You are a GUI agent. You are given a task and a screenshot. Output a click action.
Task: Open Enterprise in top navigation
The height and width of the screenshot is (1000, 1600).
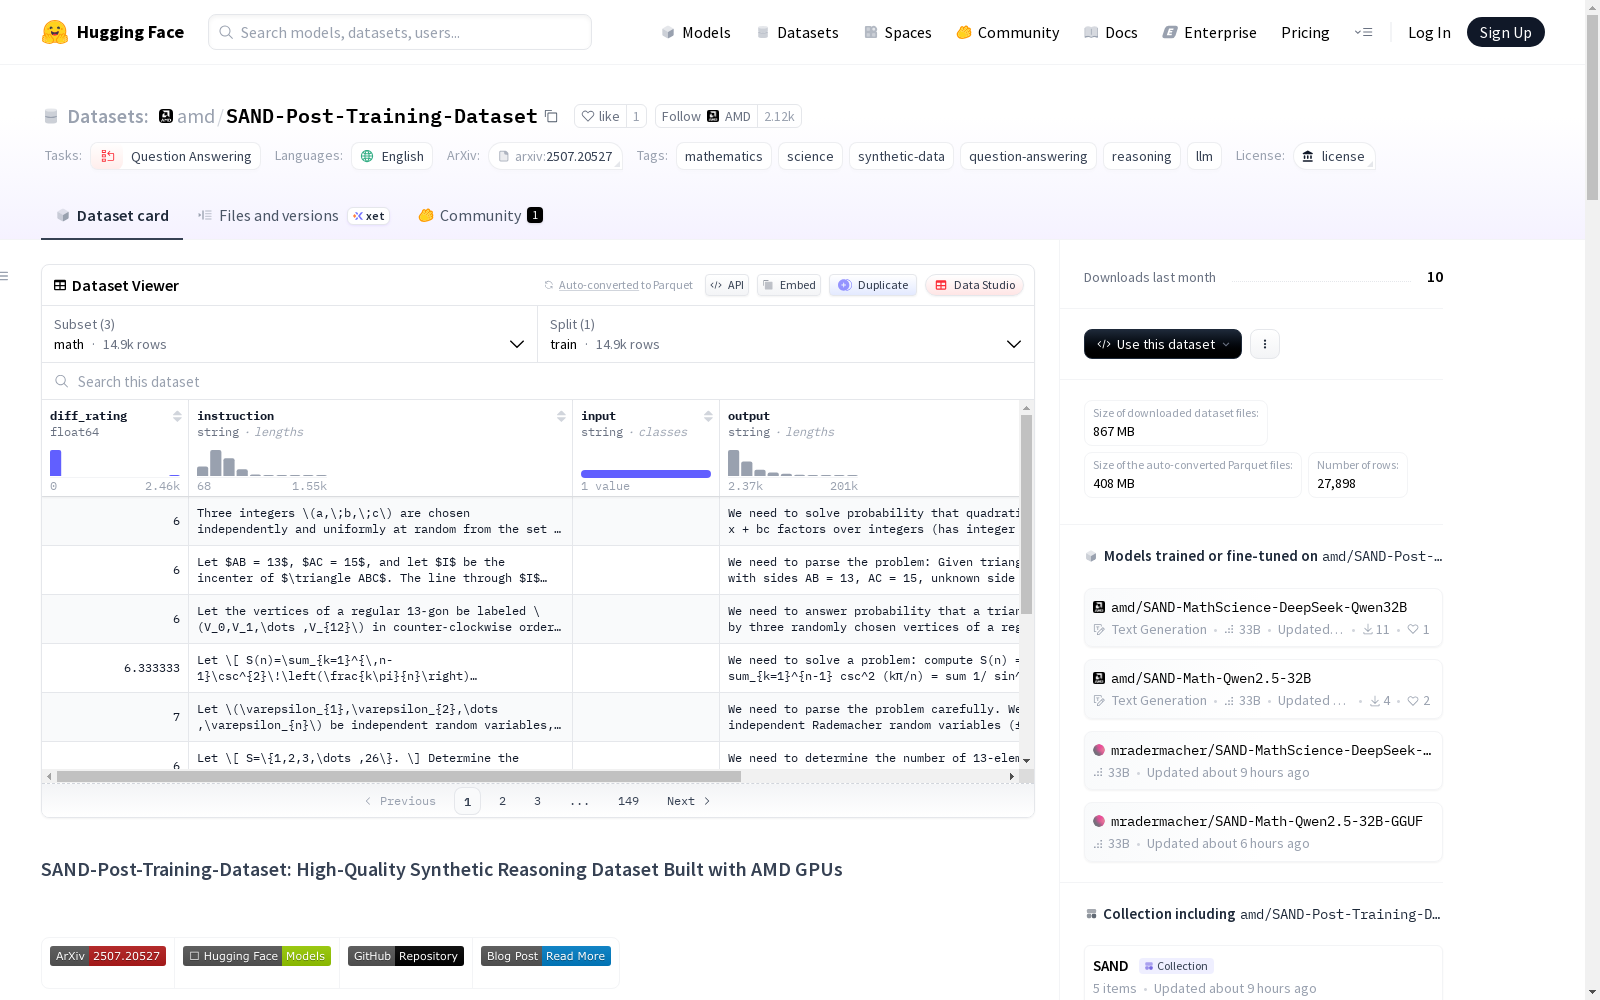1210,32
